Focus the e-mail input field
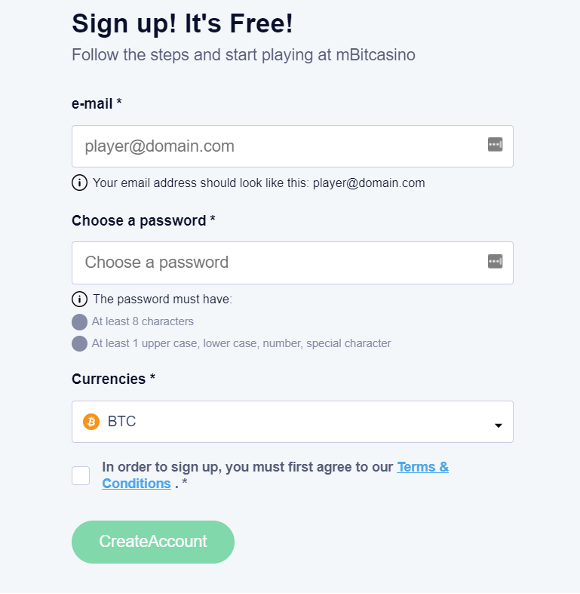 coord(292,146)
